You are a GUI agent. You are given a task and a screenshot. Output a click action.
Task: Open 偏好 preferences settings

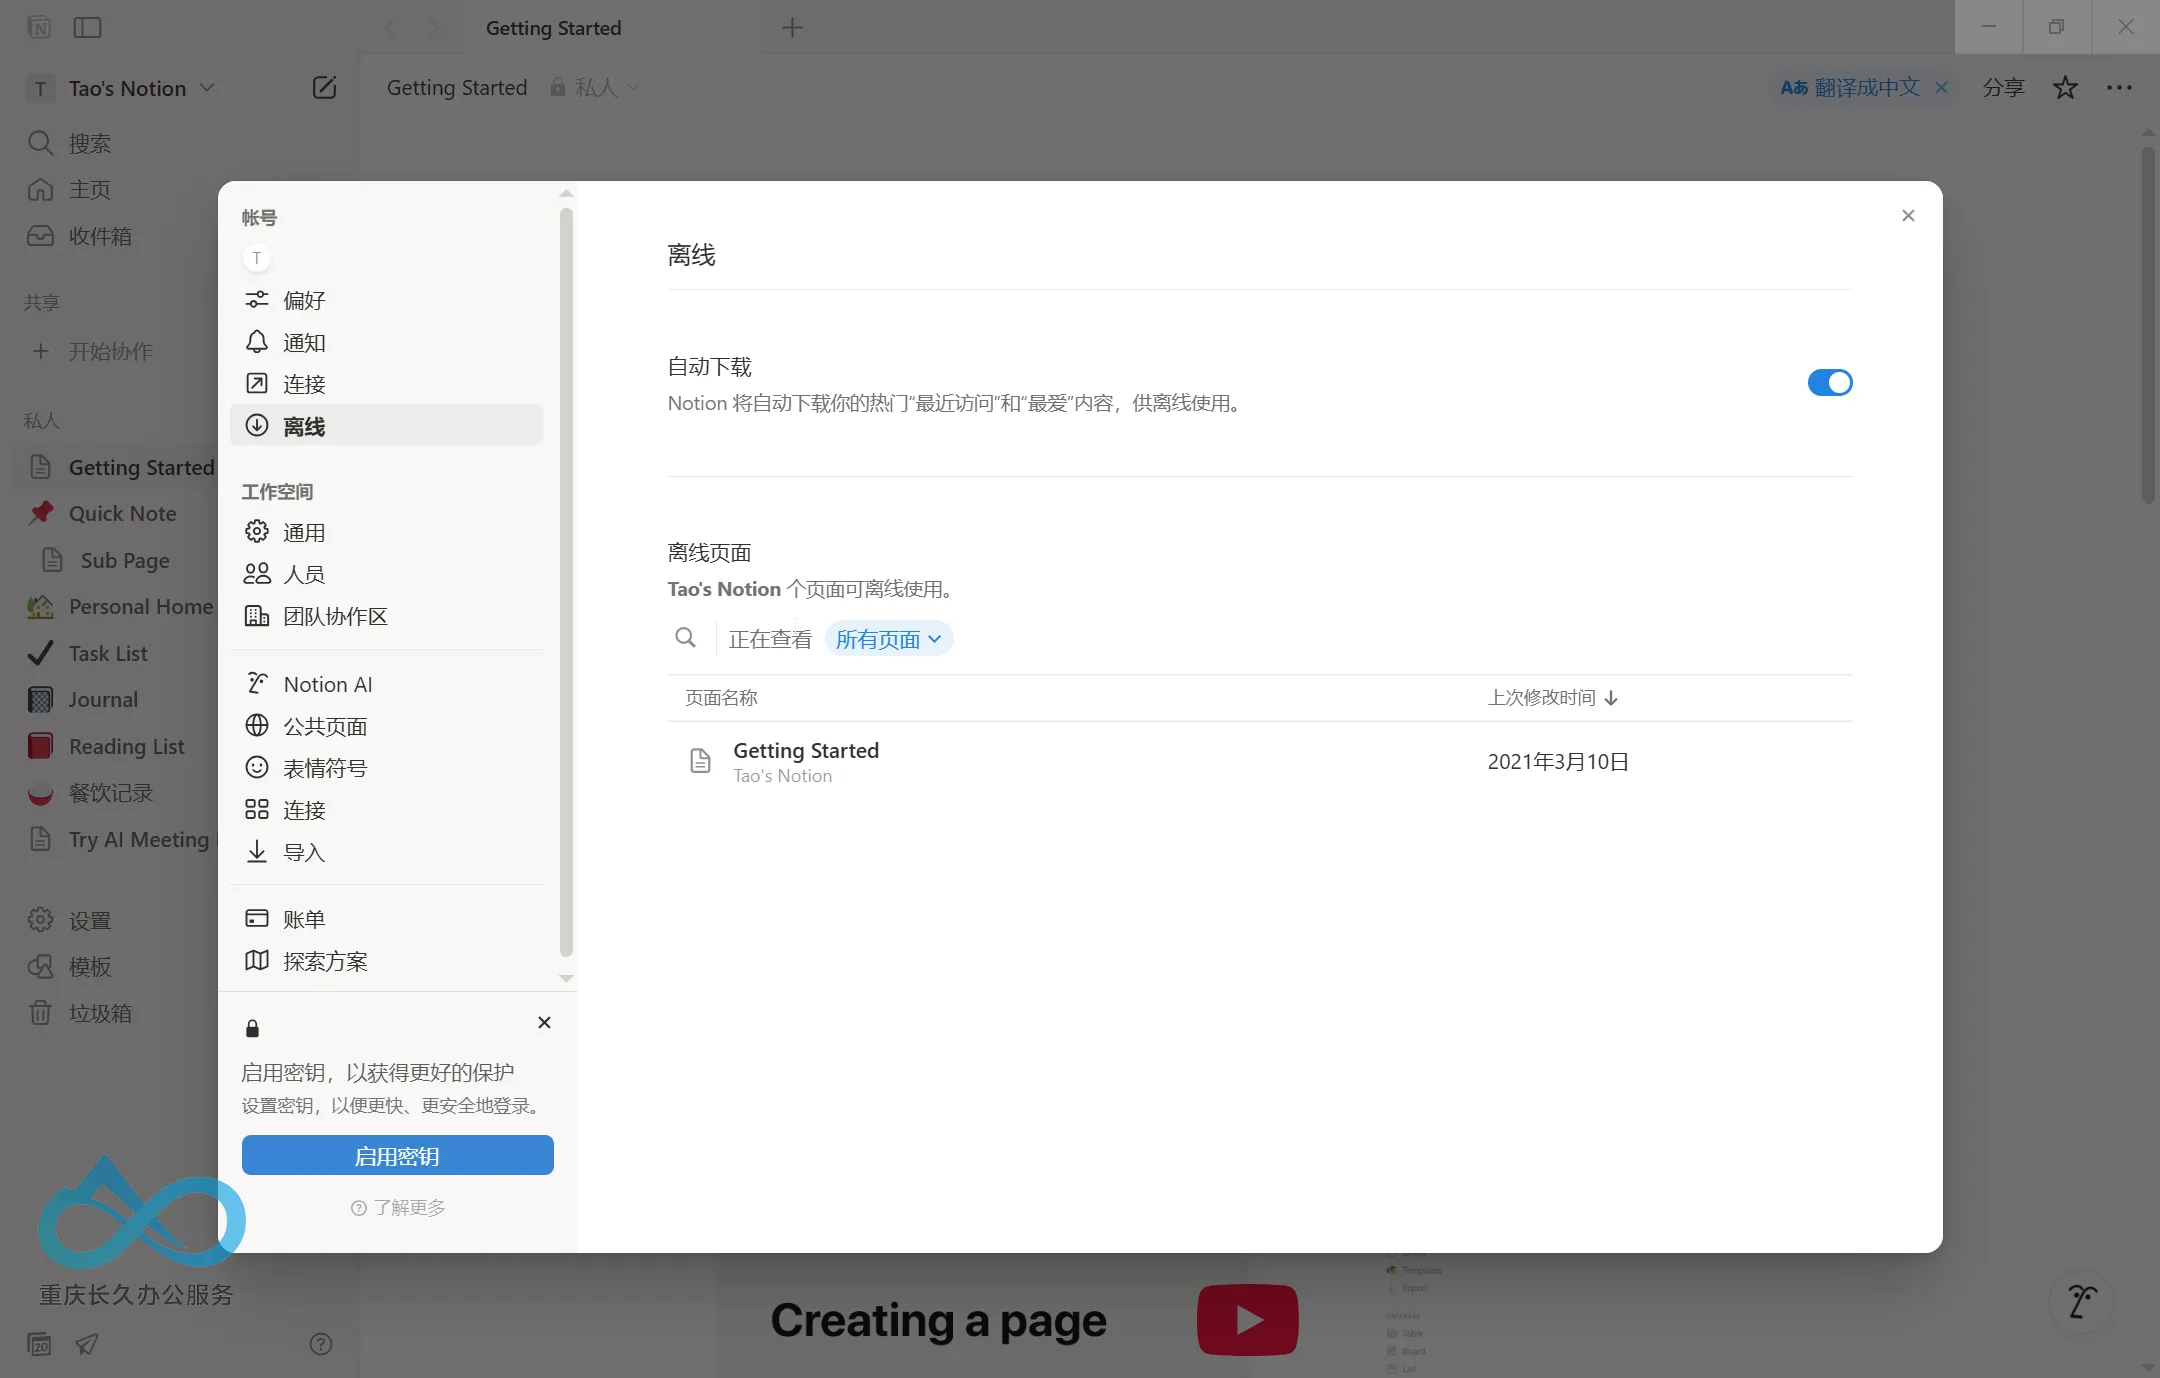coord(386,300)
